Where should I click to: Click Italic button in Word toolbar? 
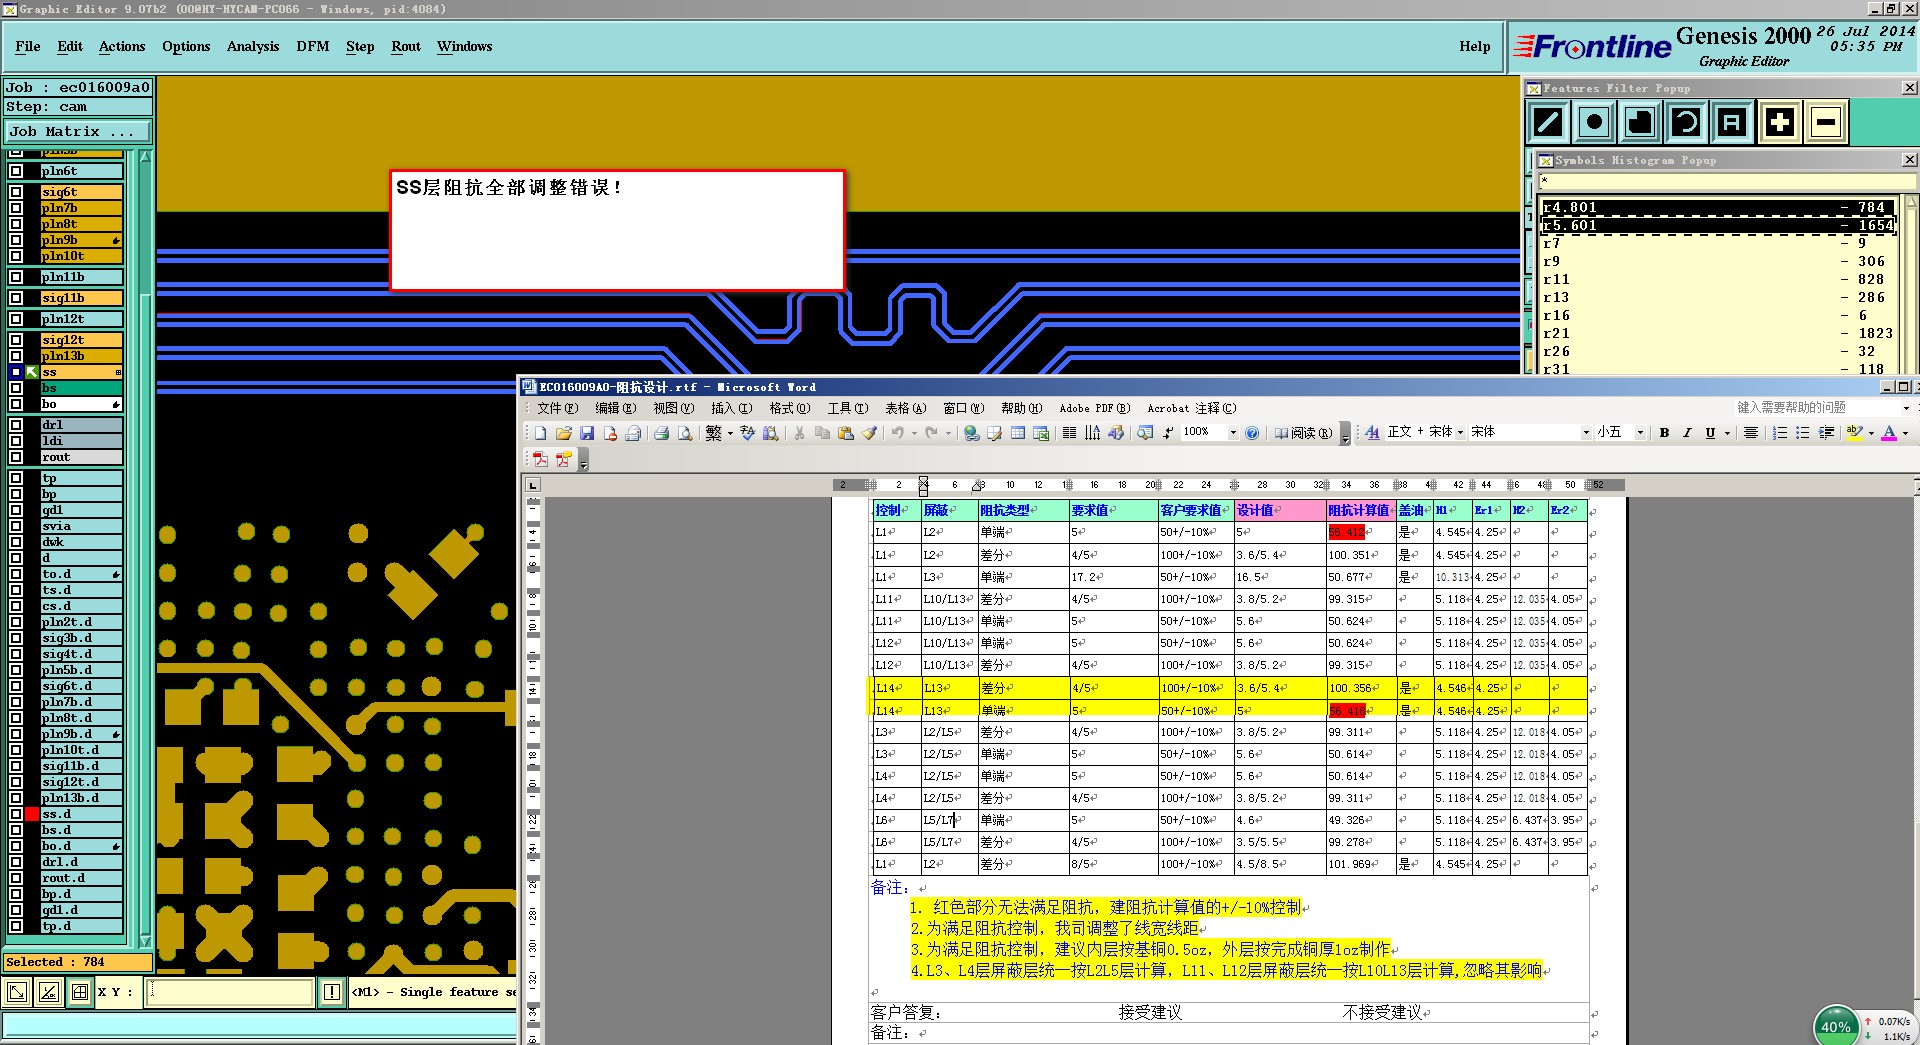click(x=1687, y=433)
